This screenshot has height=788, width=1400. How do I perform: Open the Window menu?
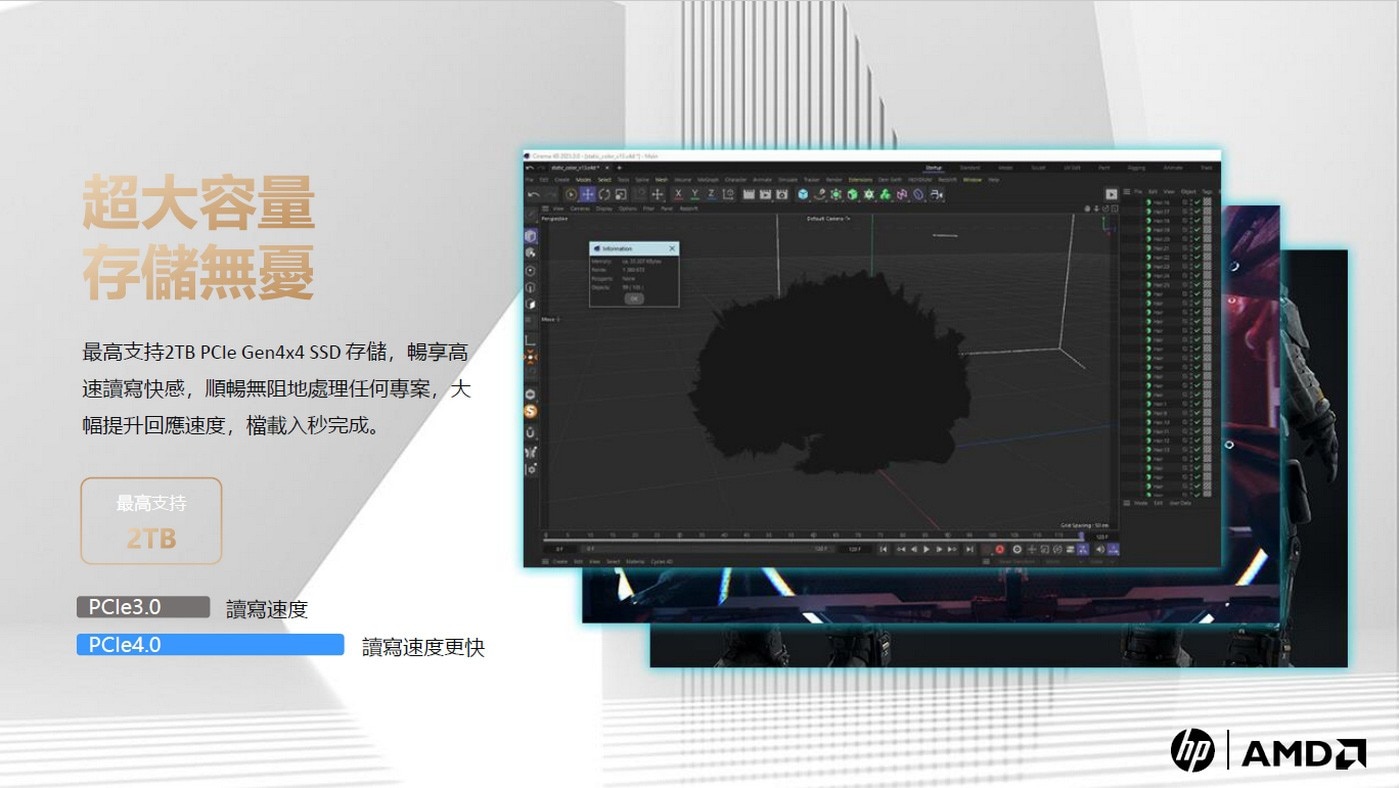point(972,180)
